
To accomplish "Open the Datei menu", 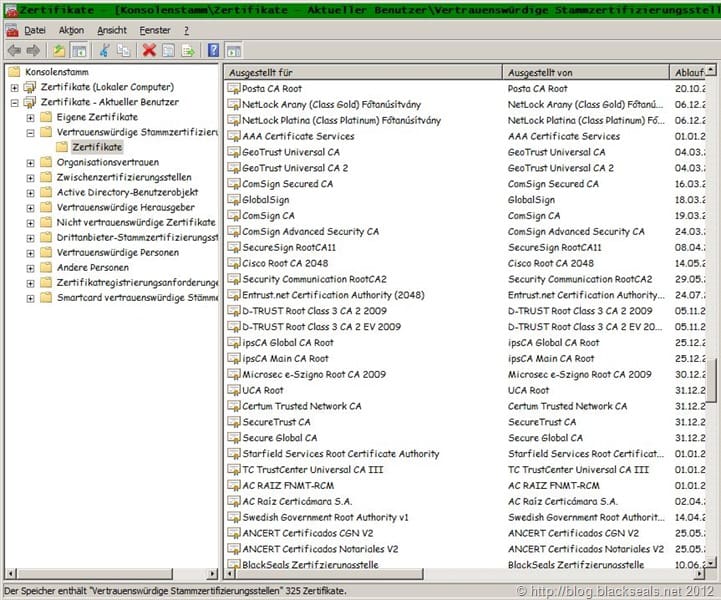I will click(x=35, y=30).
